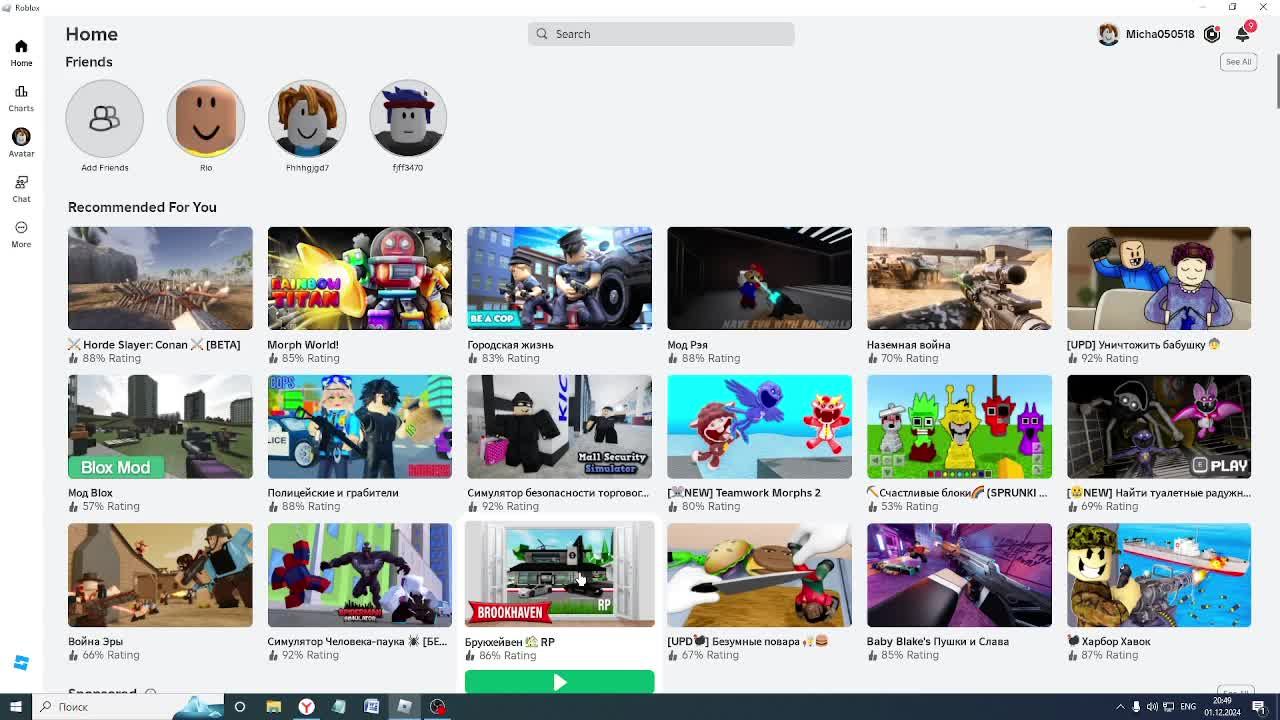The height and width of the screenshot is (720, 1280).
Task: Open the notifications bell
Action: click(1243, 34)
